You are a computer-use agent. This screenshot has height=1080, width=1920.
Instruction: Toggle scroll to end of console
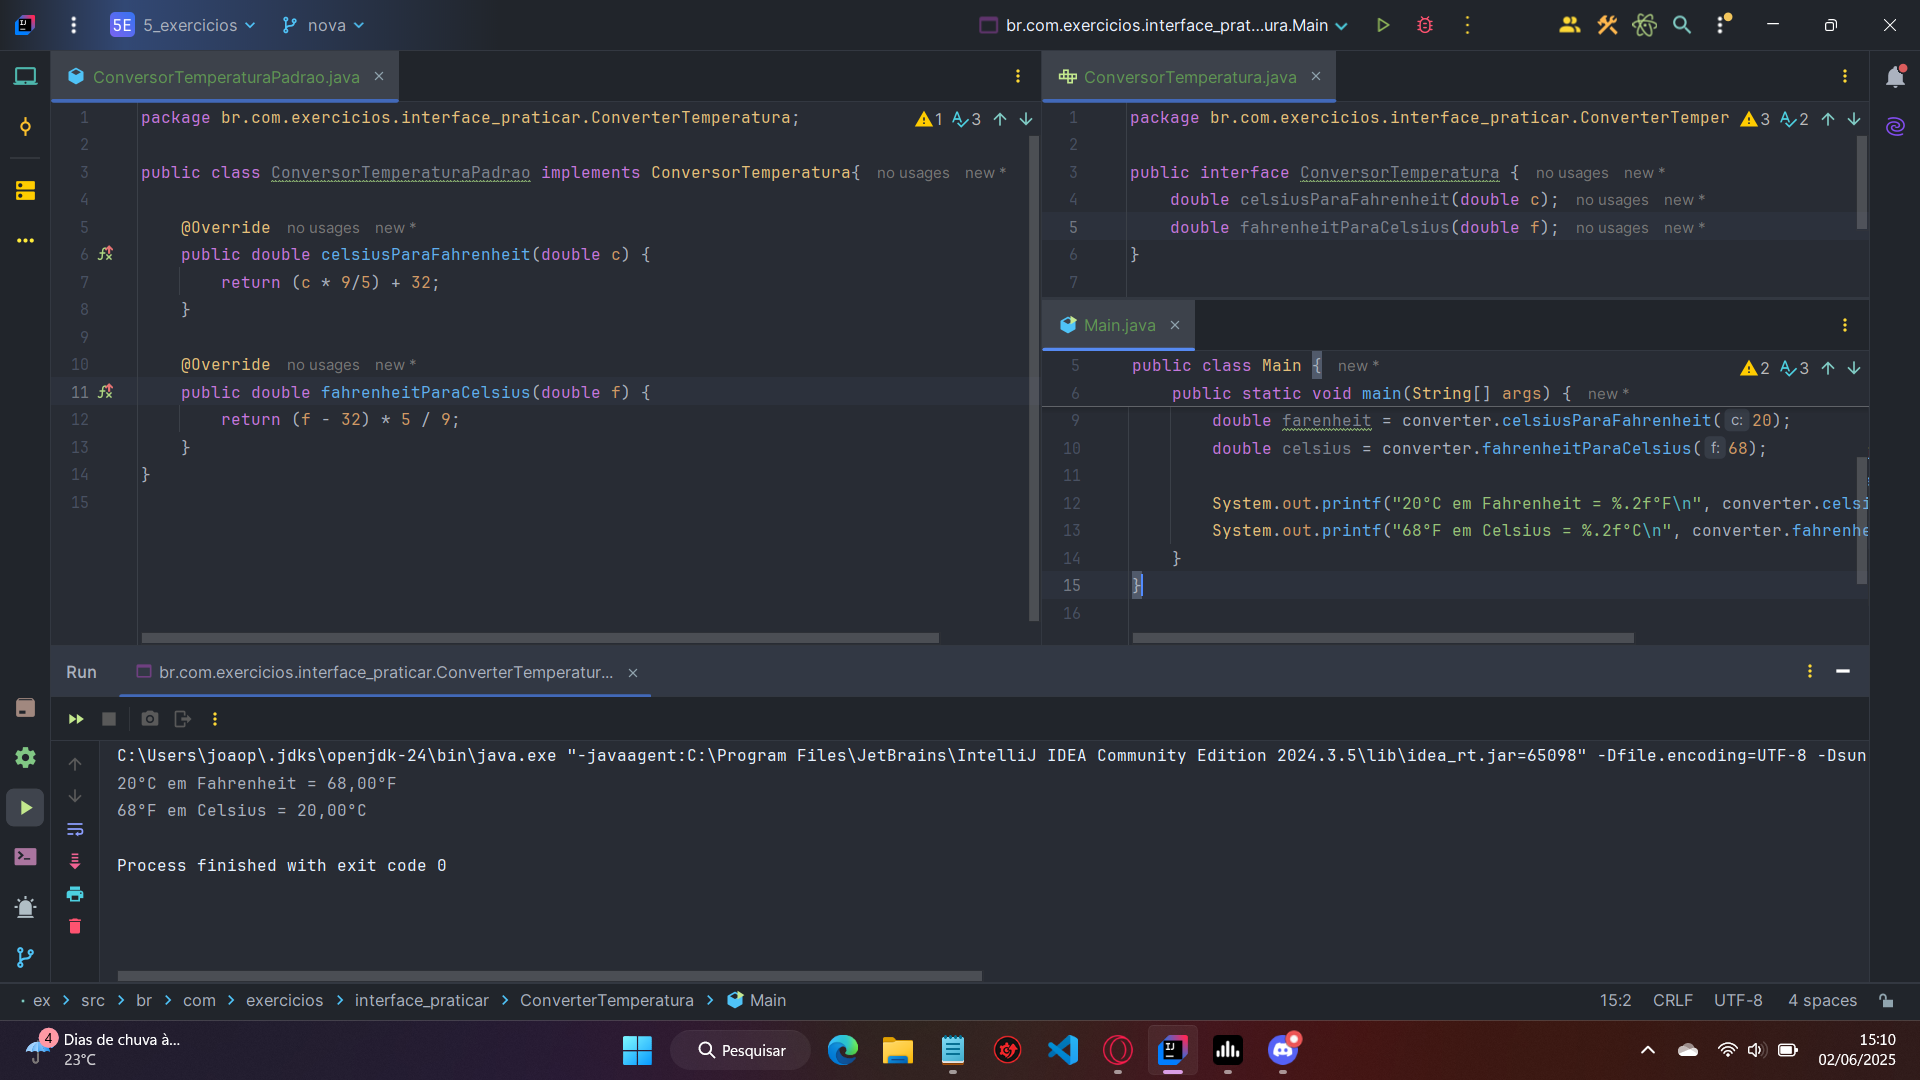(x=75, y=861)
